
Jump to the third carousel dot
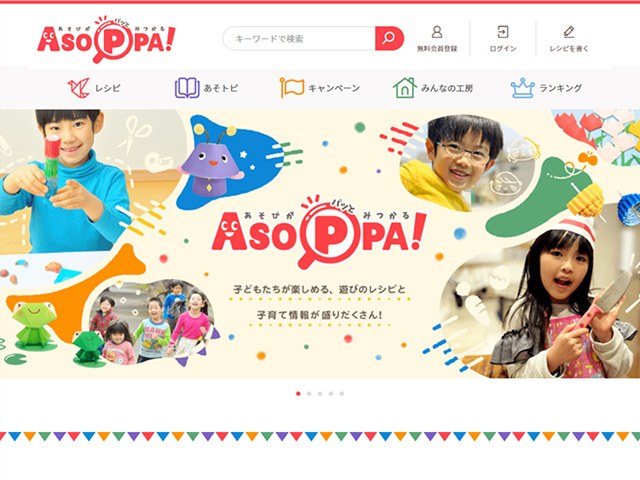pyautogui.click(x=320, y=393)
